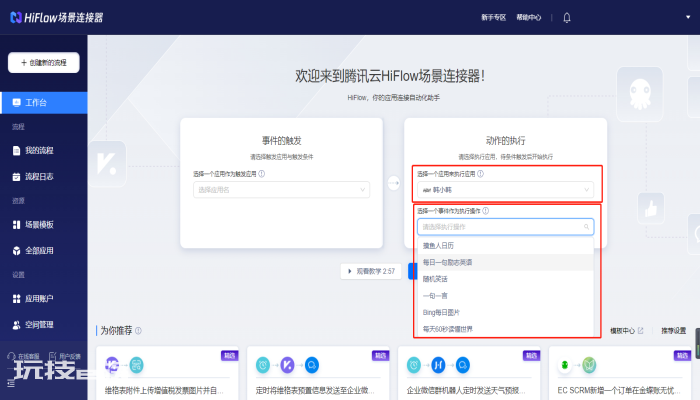Click the HiFlow logo in header
The image size is (700, 400).
57,17
